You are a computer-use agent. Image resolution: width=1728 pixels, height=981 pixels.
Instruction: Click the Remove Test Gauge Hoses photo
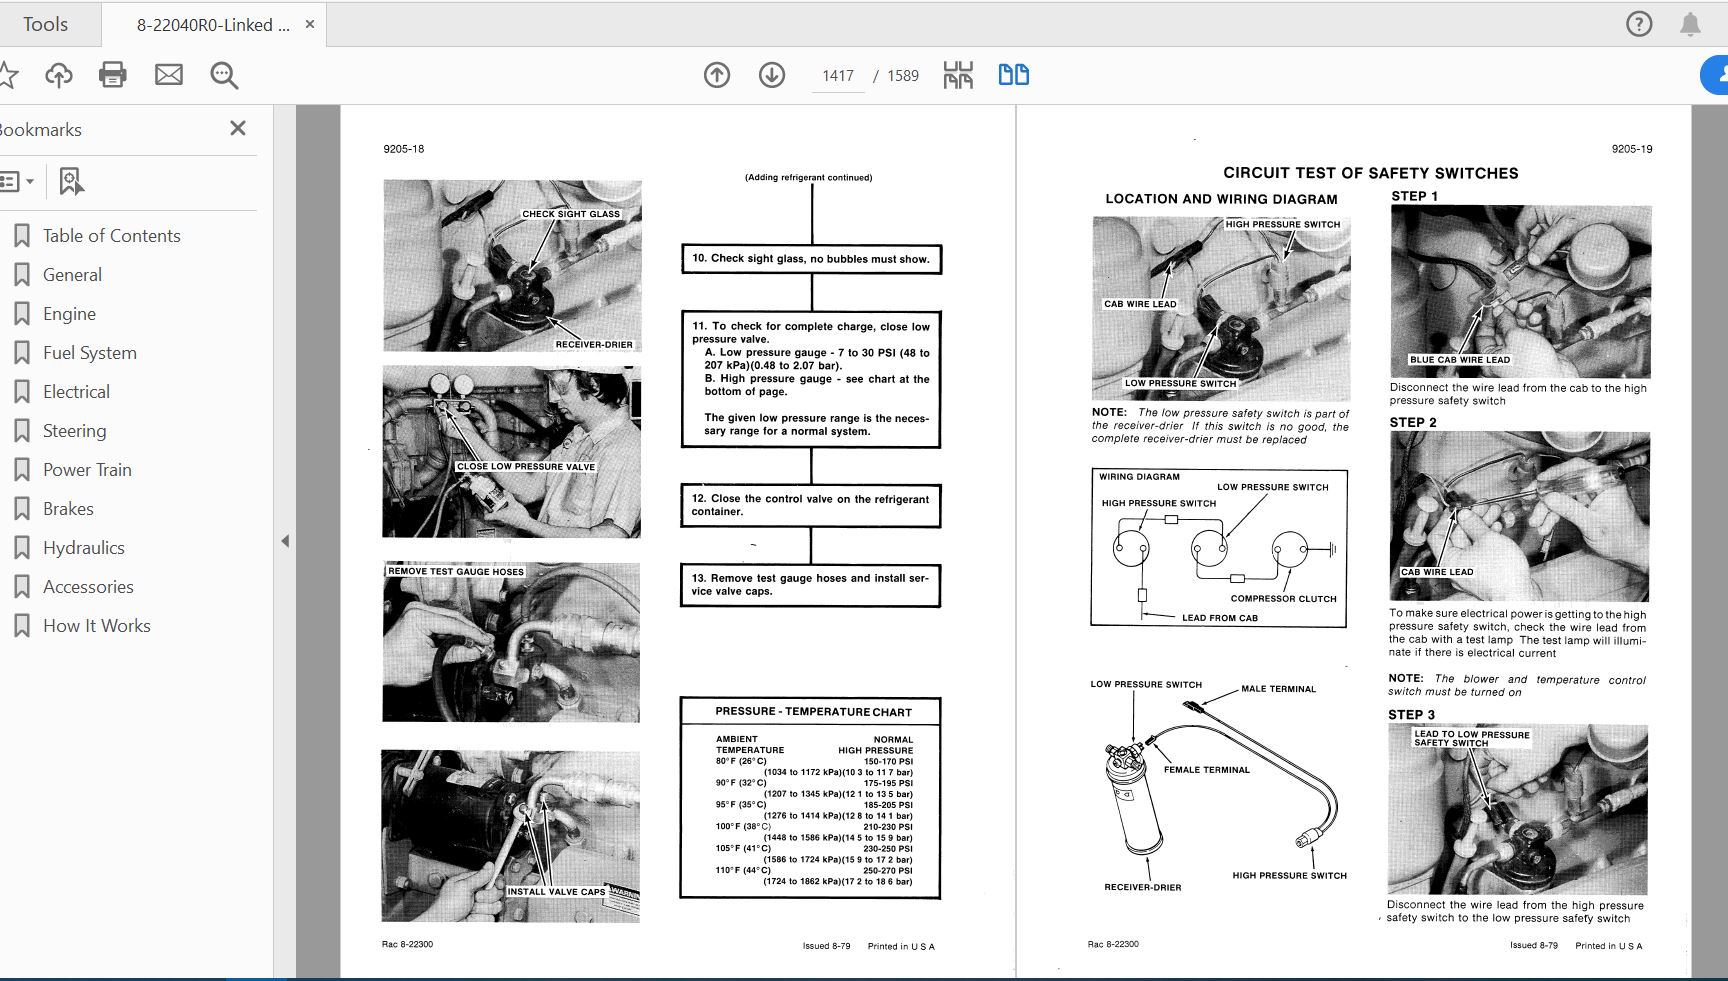(511, 642)
